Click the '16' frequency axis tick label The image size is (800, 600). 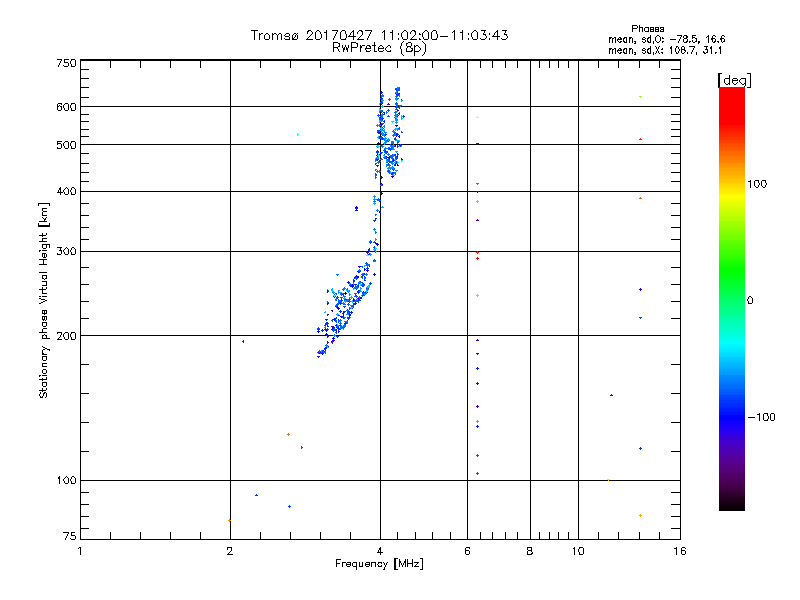[680, 551]
